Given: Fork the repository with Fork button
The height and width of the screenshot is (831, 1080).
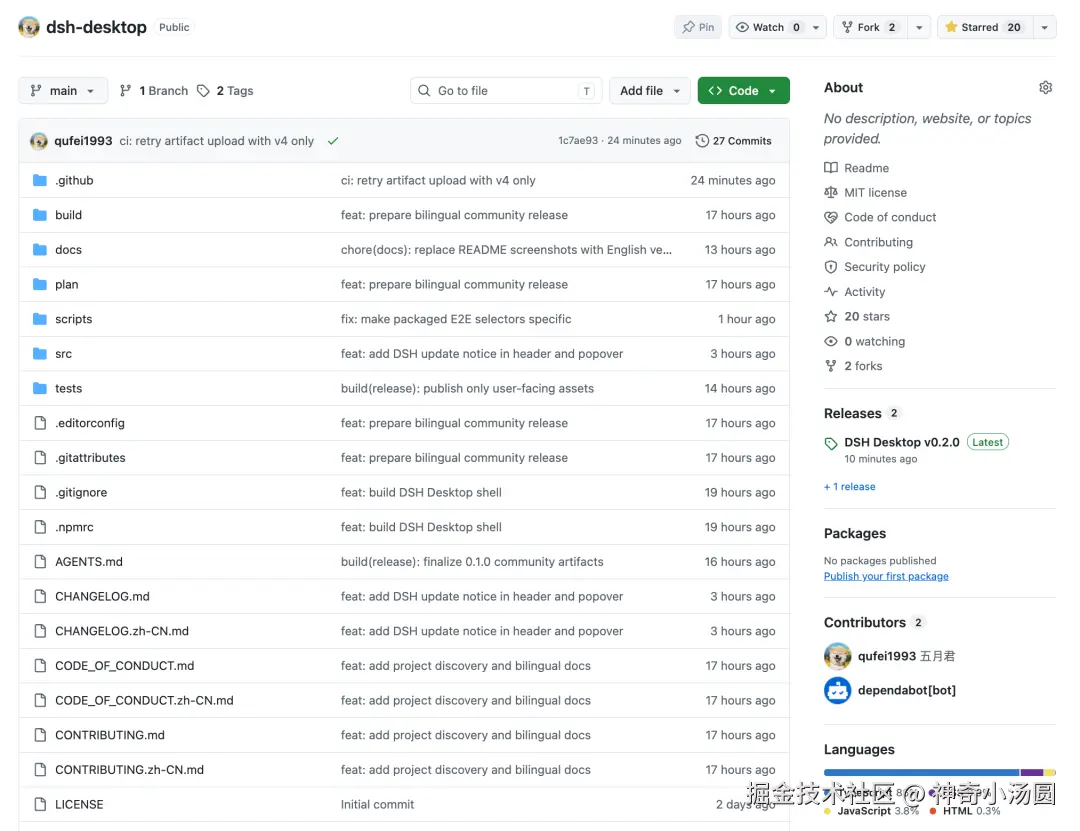Looking at the screenshot, I should 870,27.
